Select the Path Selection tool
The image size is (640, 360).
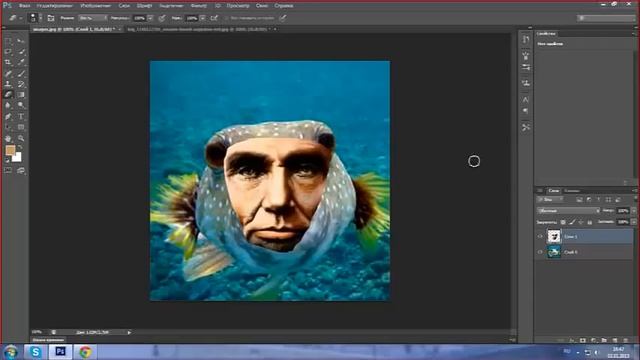pyautogui.click(x=8, y=127)
